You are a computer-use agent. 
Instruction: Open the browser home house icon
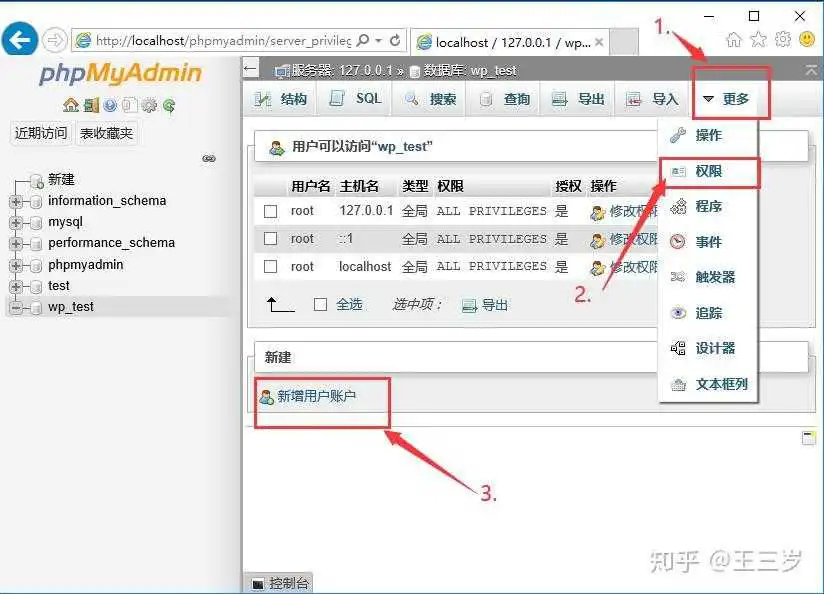click(x=734, y=39)
